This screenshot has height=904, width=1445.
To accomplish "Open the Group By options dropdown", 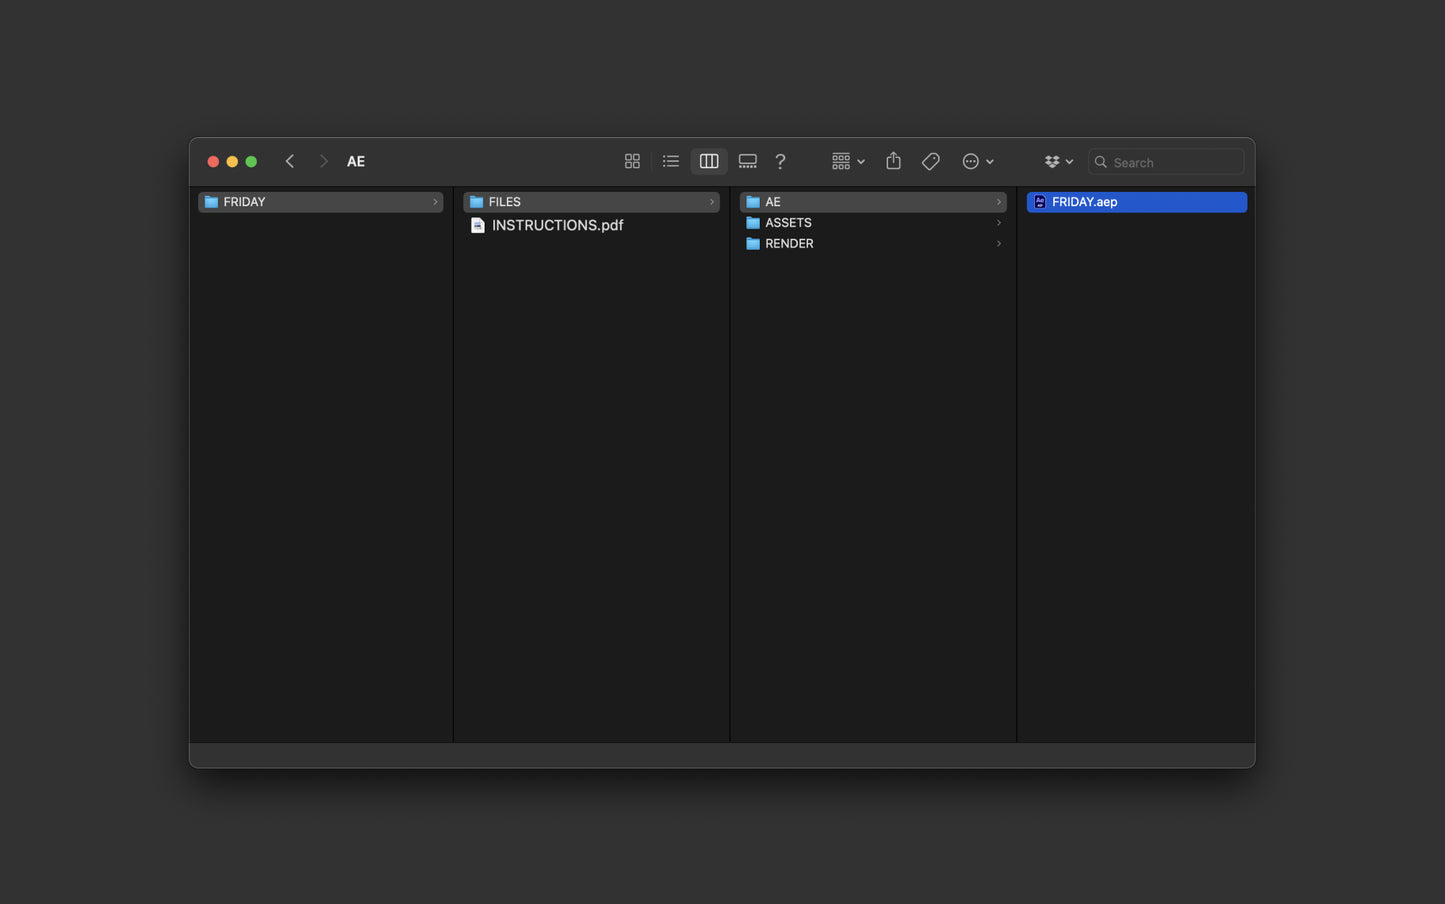I will point(848,161).
